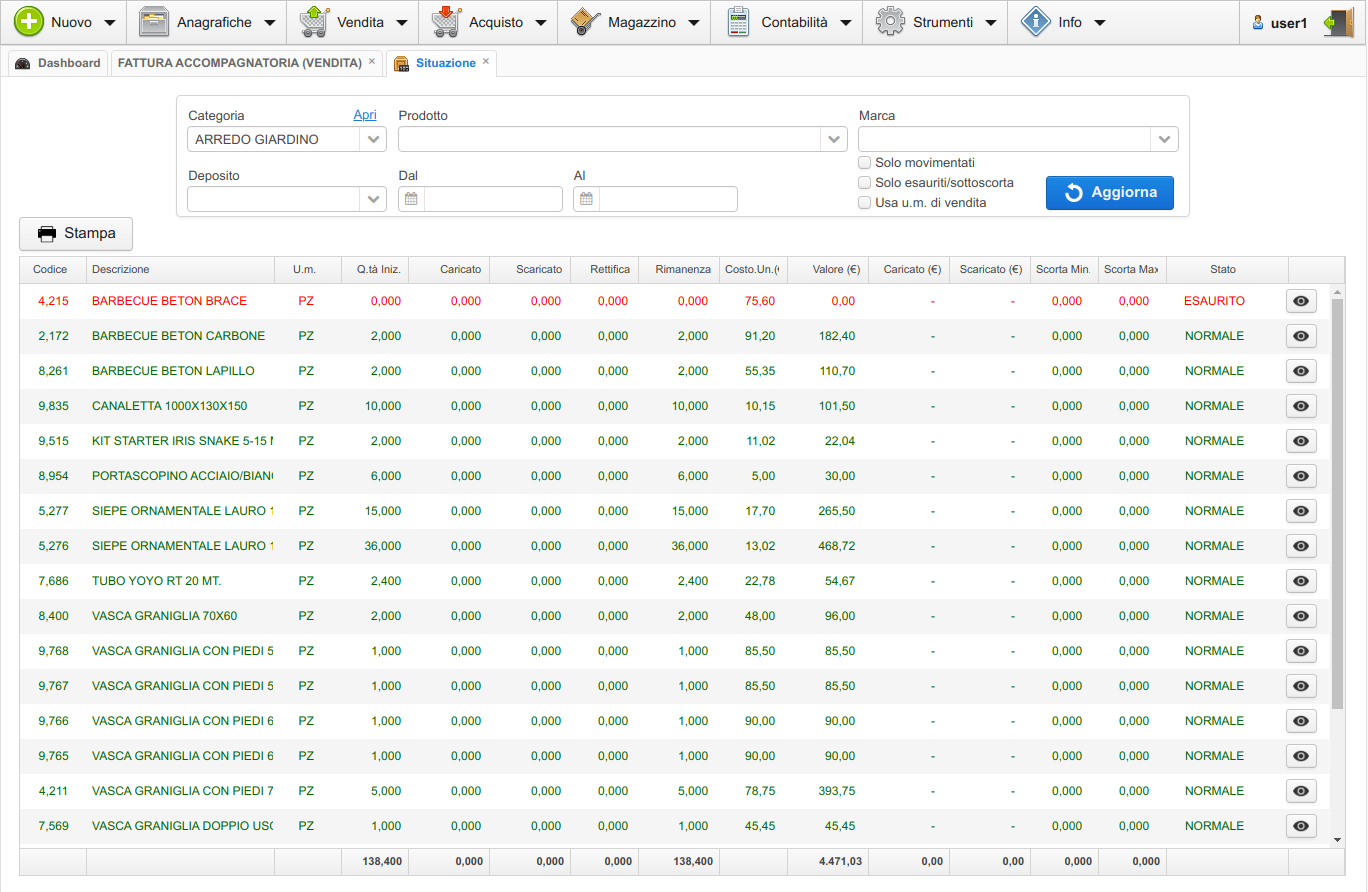View details of BARBECUE BETON LAPILLO
Screen dimensions: 1368x892
pos(1301,371)
